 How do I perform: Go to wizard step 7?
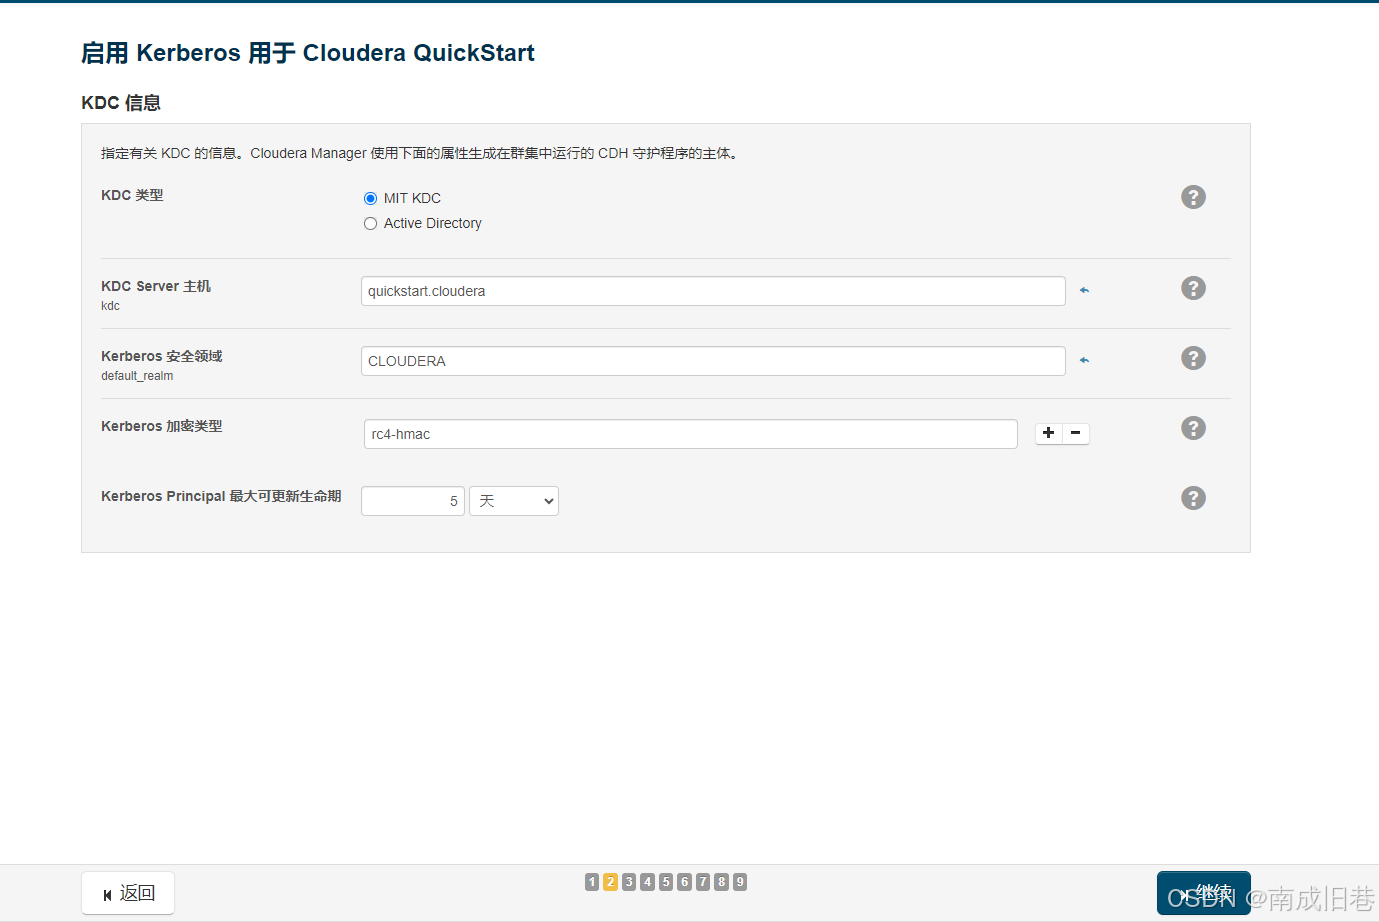(703, 882)
